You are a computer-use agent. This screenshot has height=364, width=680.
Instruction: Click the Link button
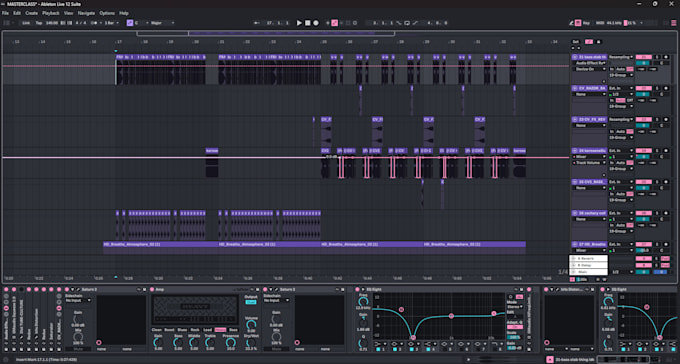point(26,23)
